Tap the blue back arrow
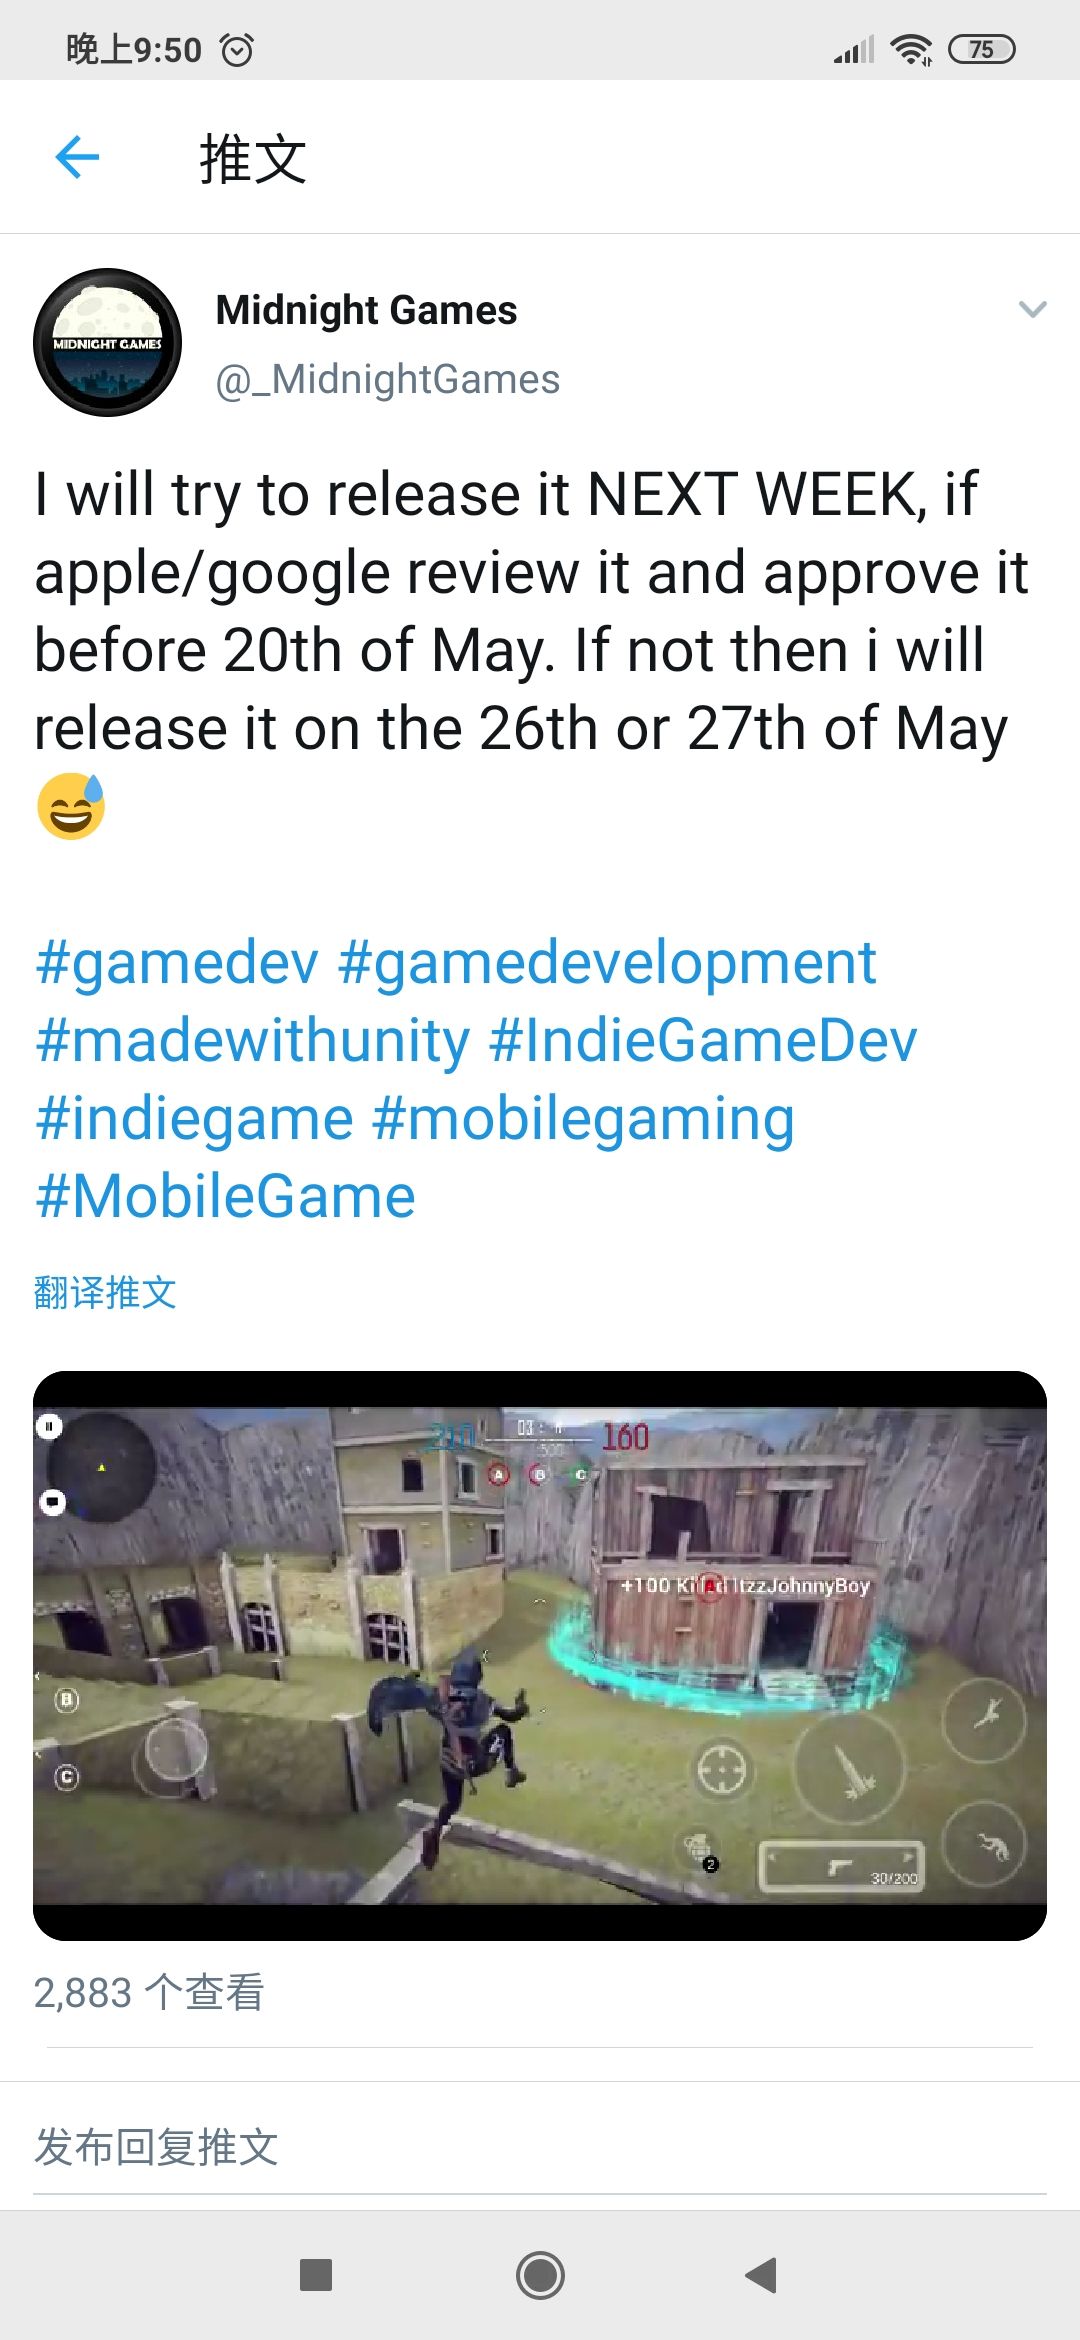This screenshot has width=1080, height=2340. 77,157
